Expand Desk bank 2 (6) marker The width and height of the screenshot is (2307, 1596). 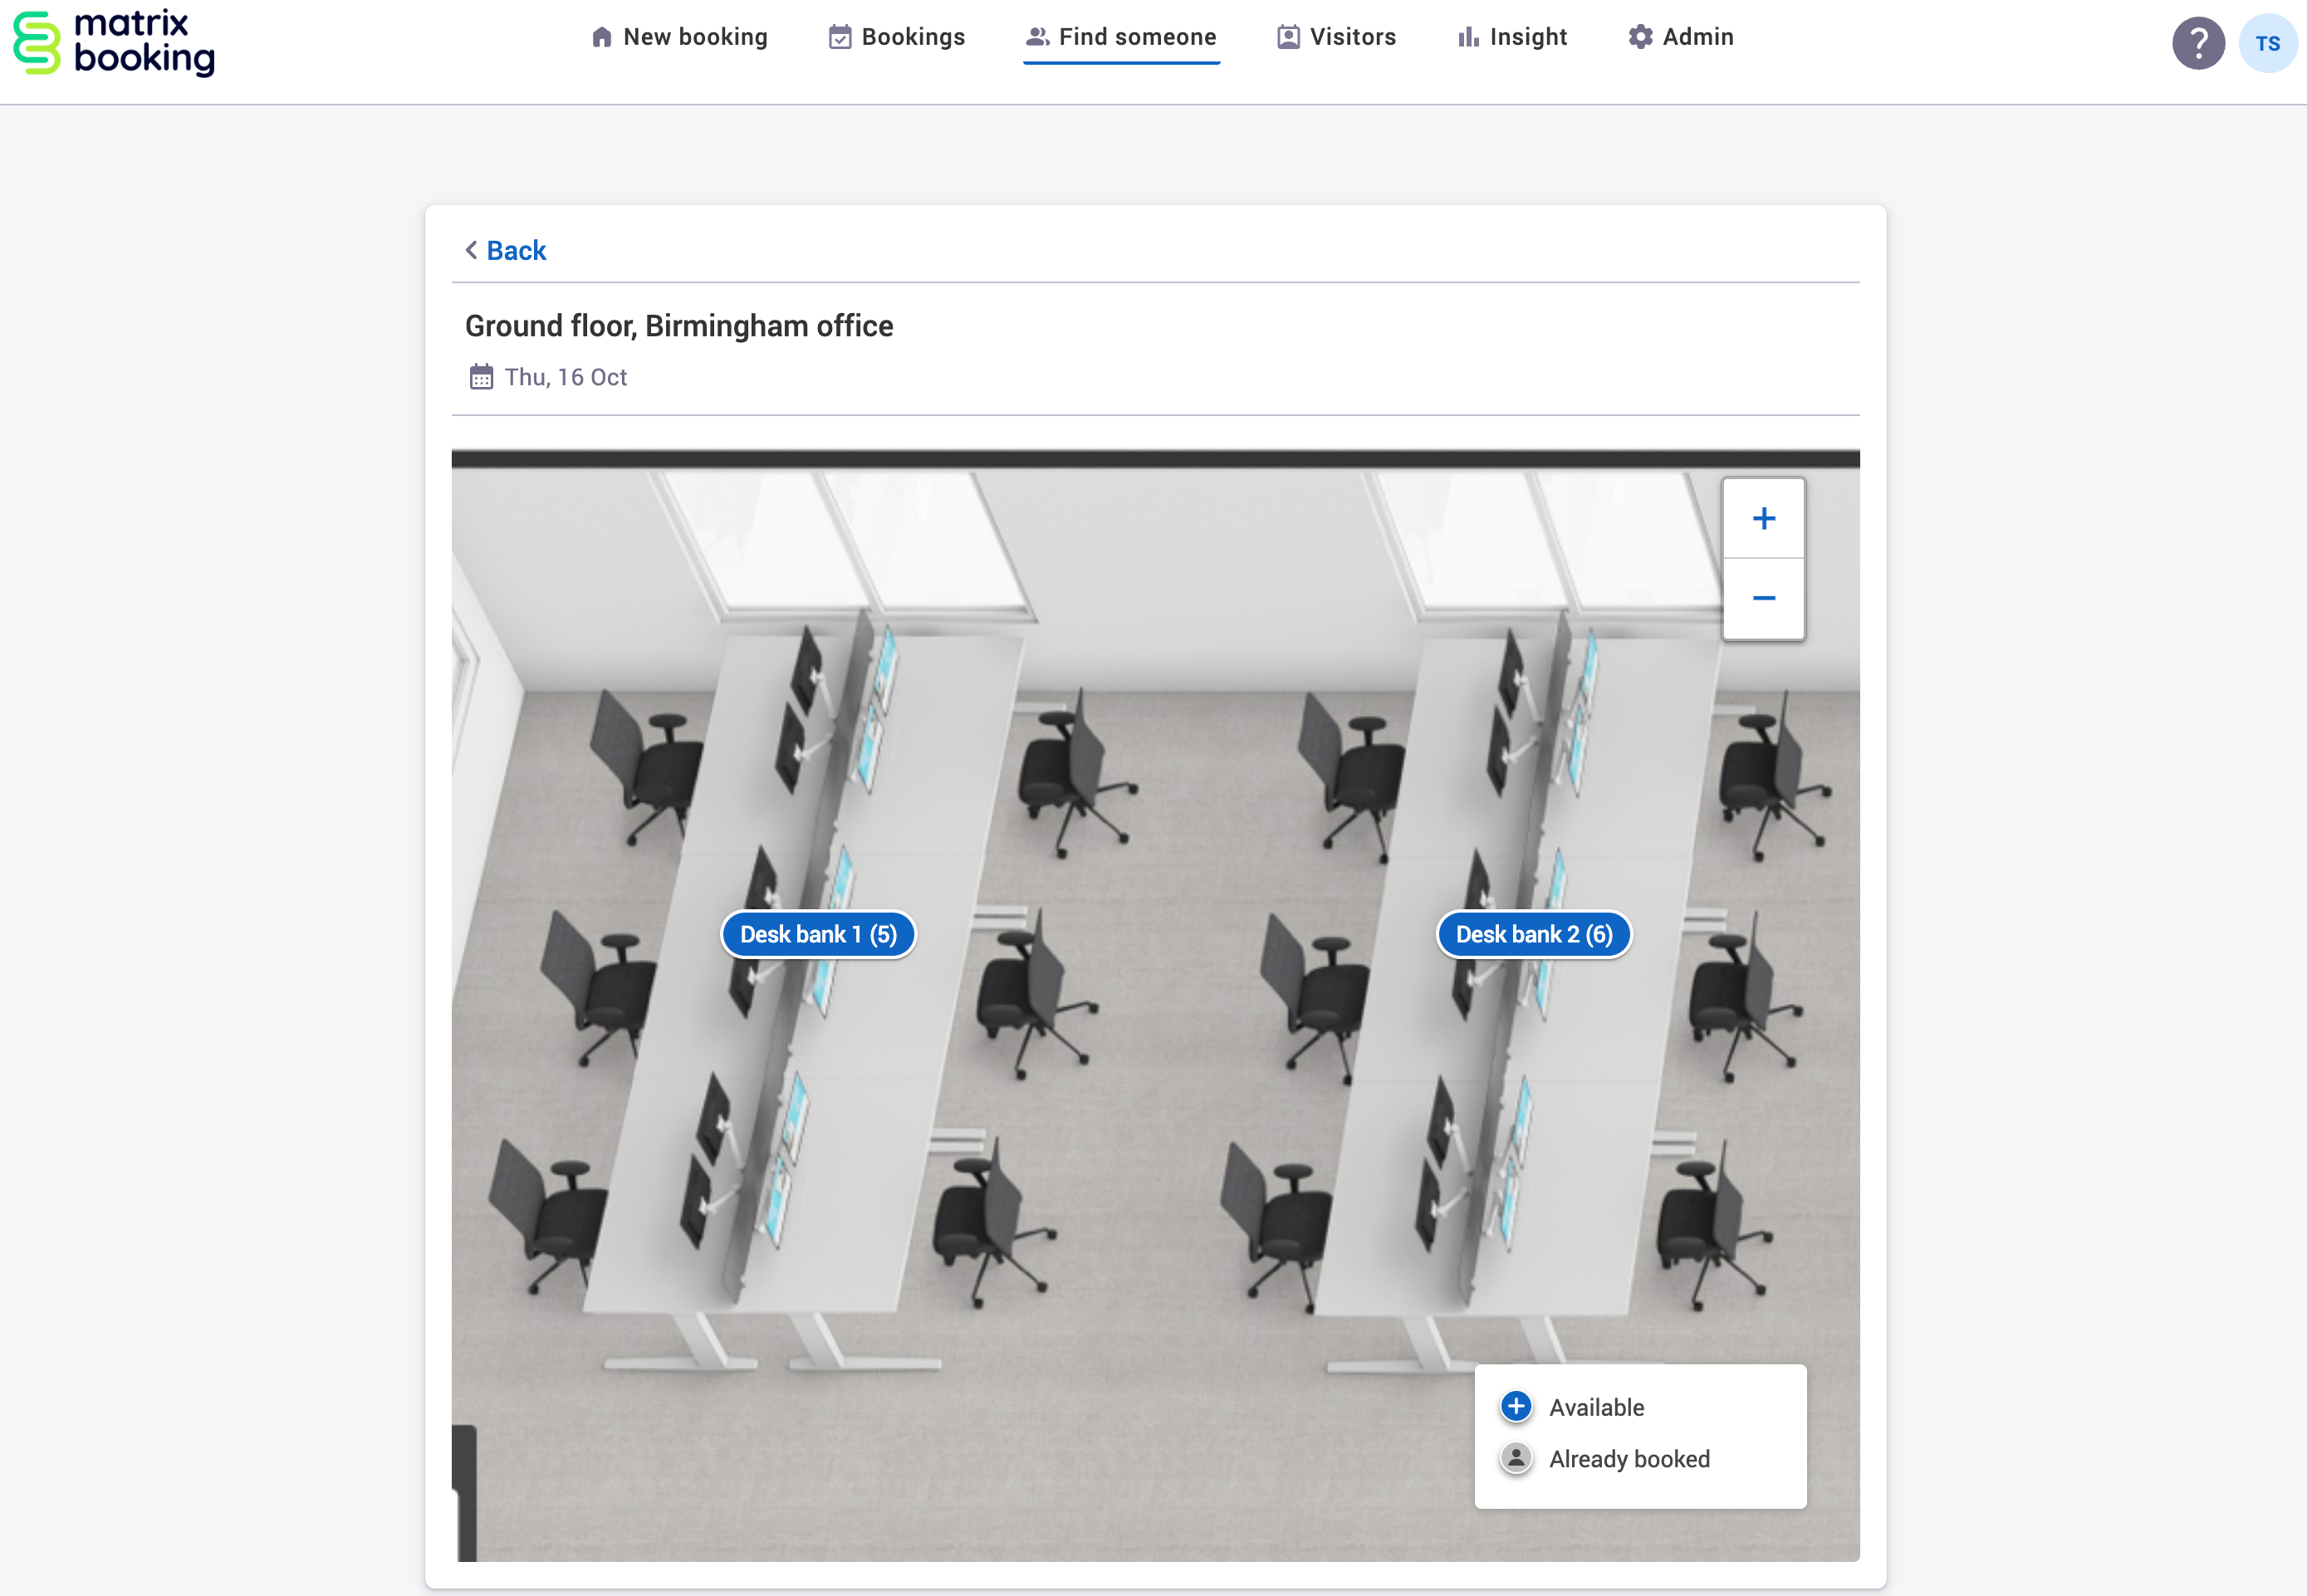(1533, 934)
